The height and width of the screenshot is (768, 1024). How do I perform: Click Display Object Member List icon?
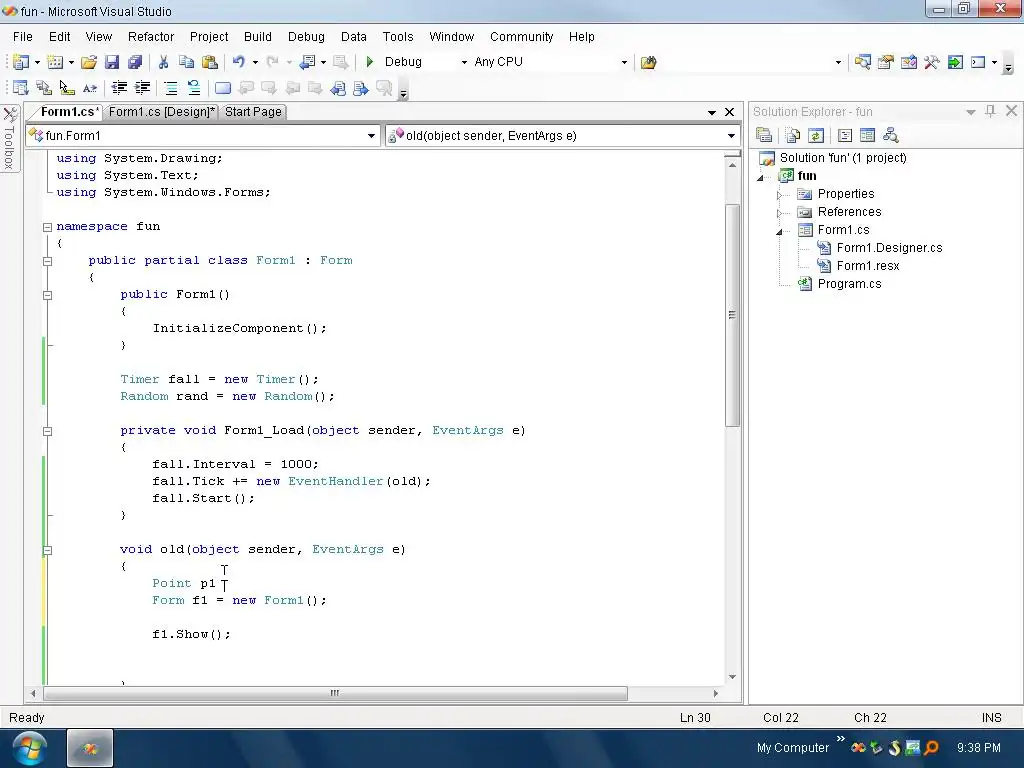(x=21, y=88)
